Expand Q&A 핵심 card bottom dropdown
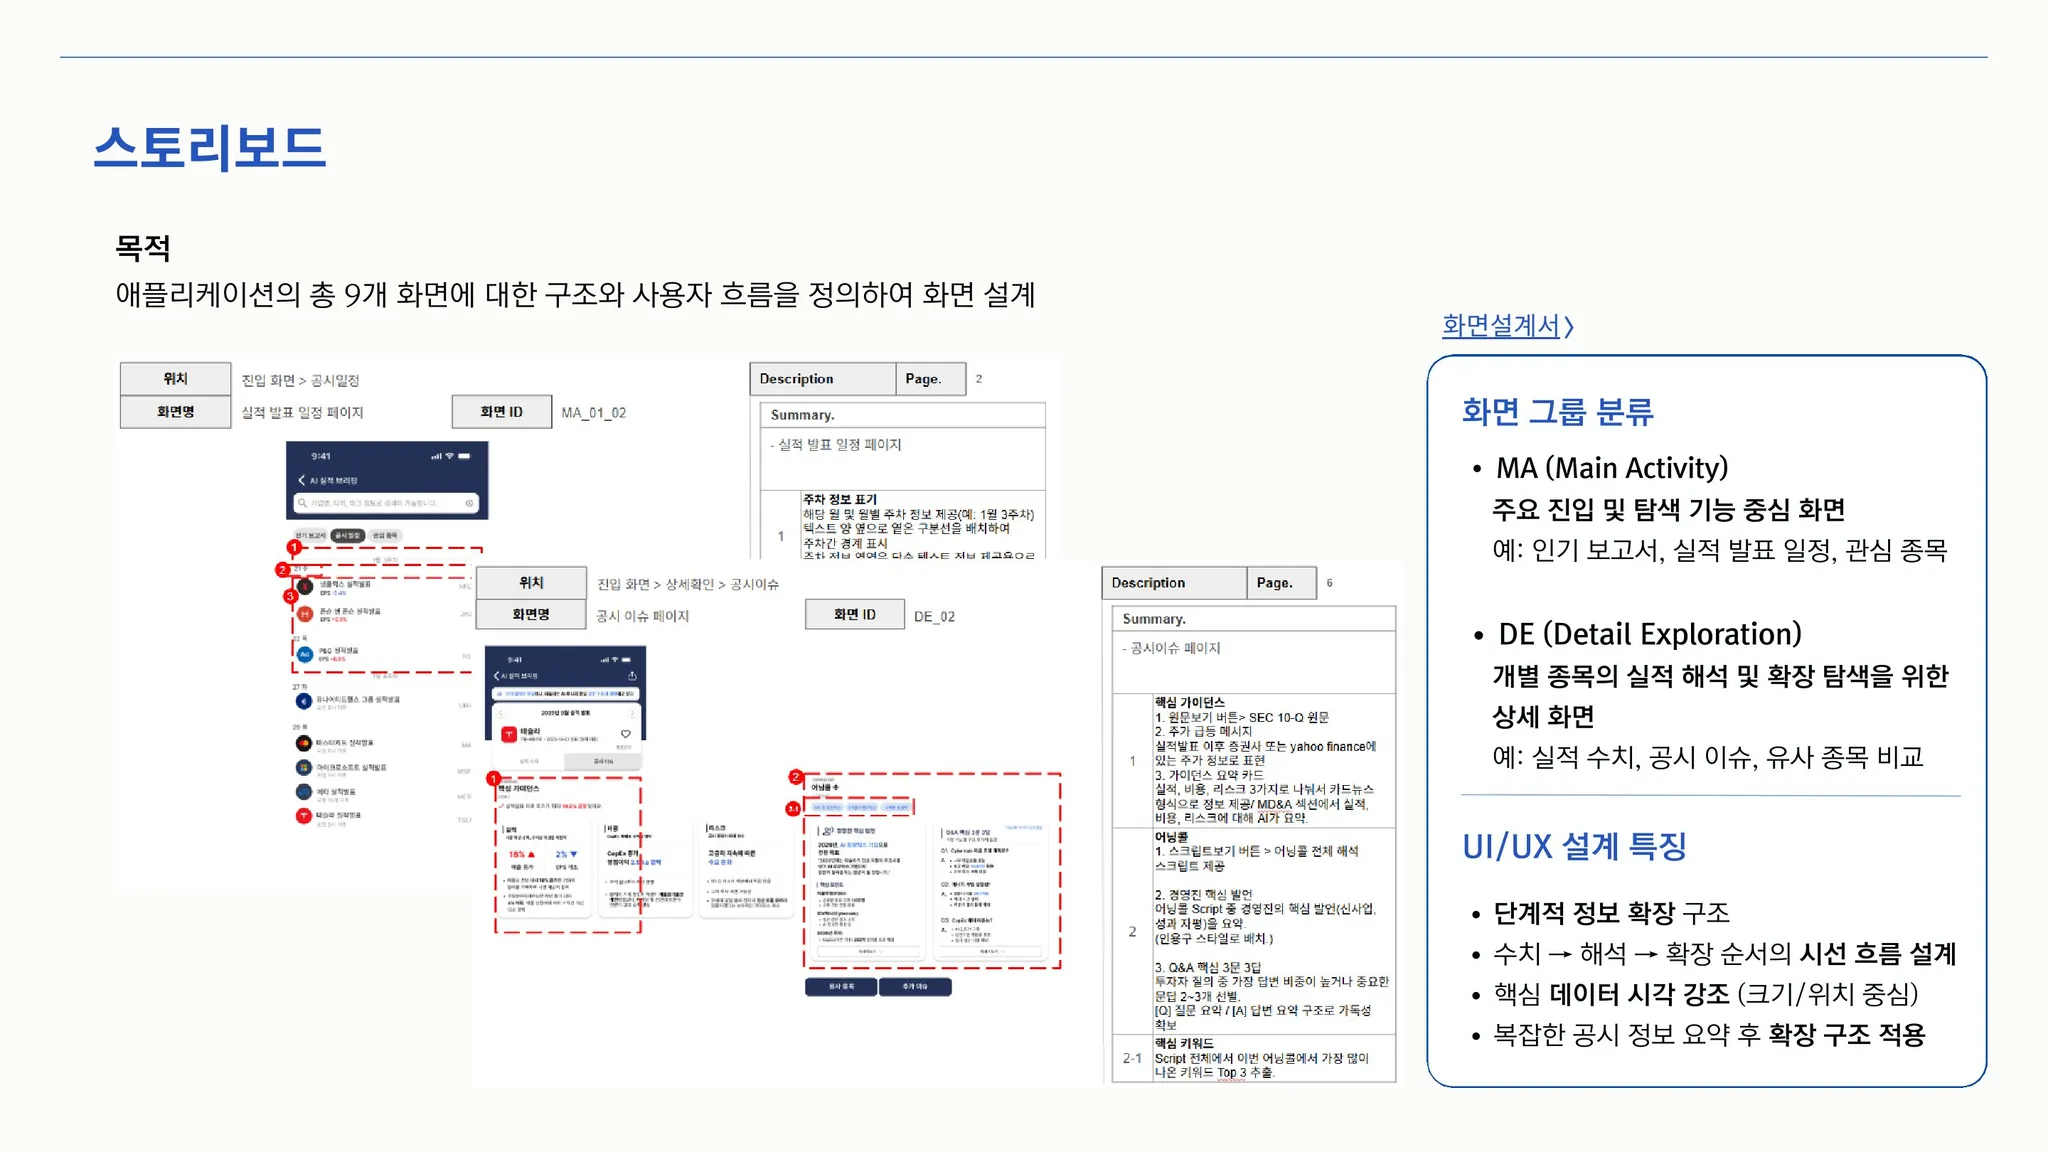The width and height of the screenshot is (2048, 1152). tap(988, 952)
